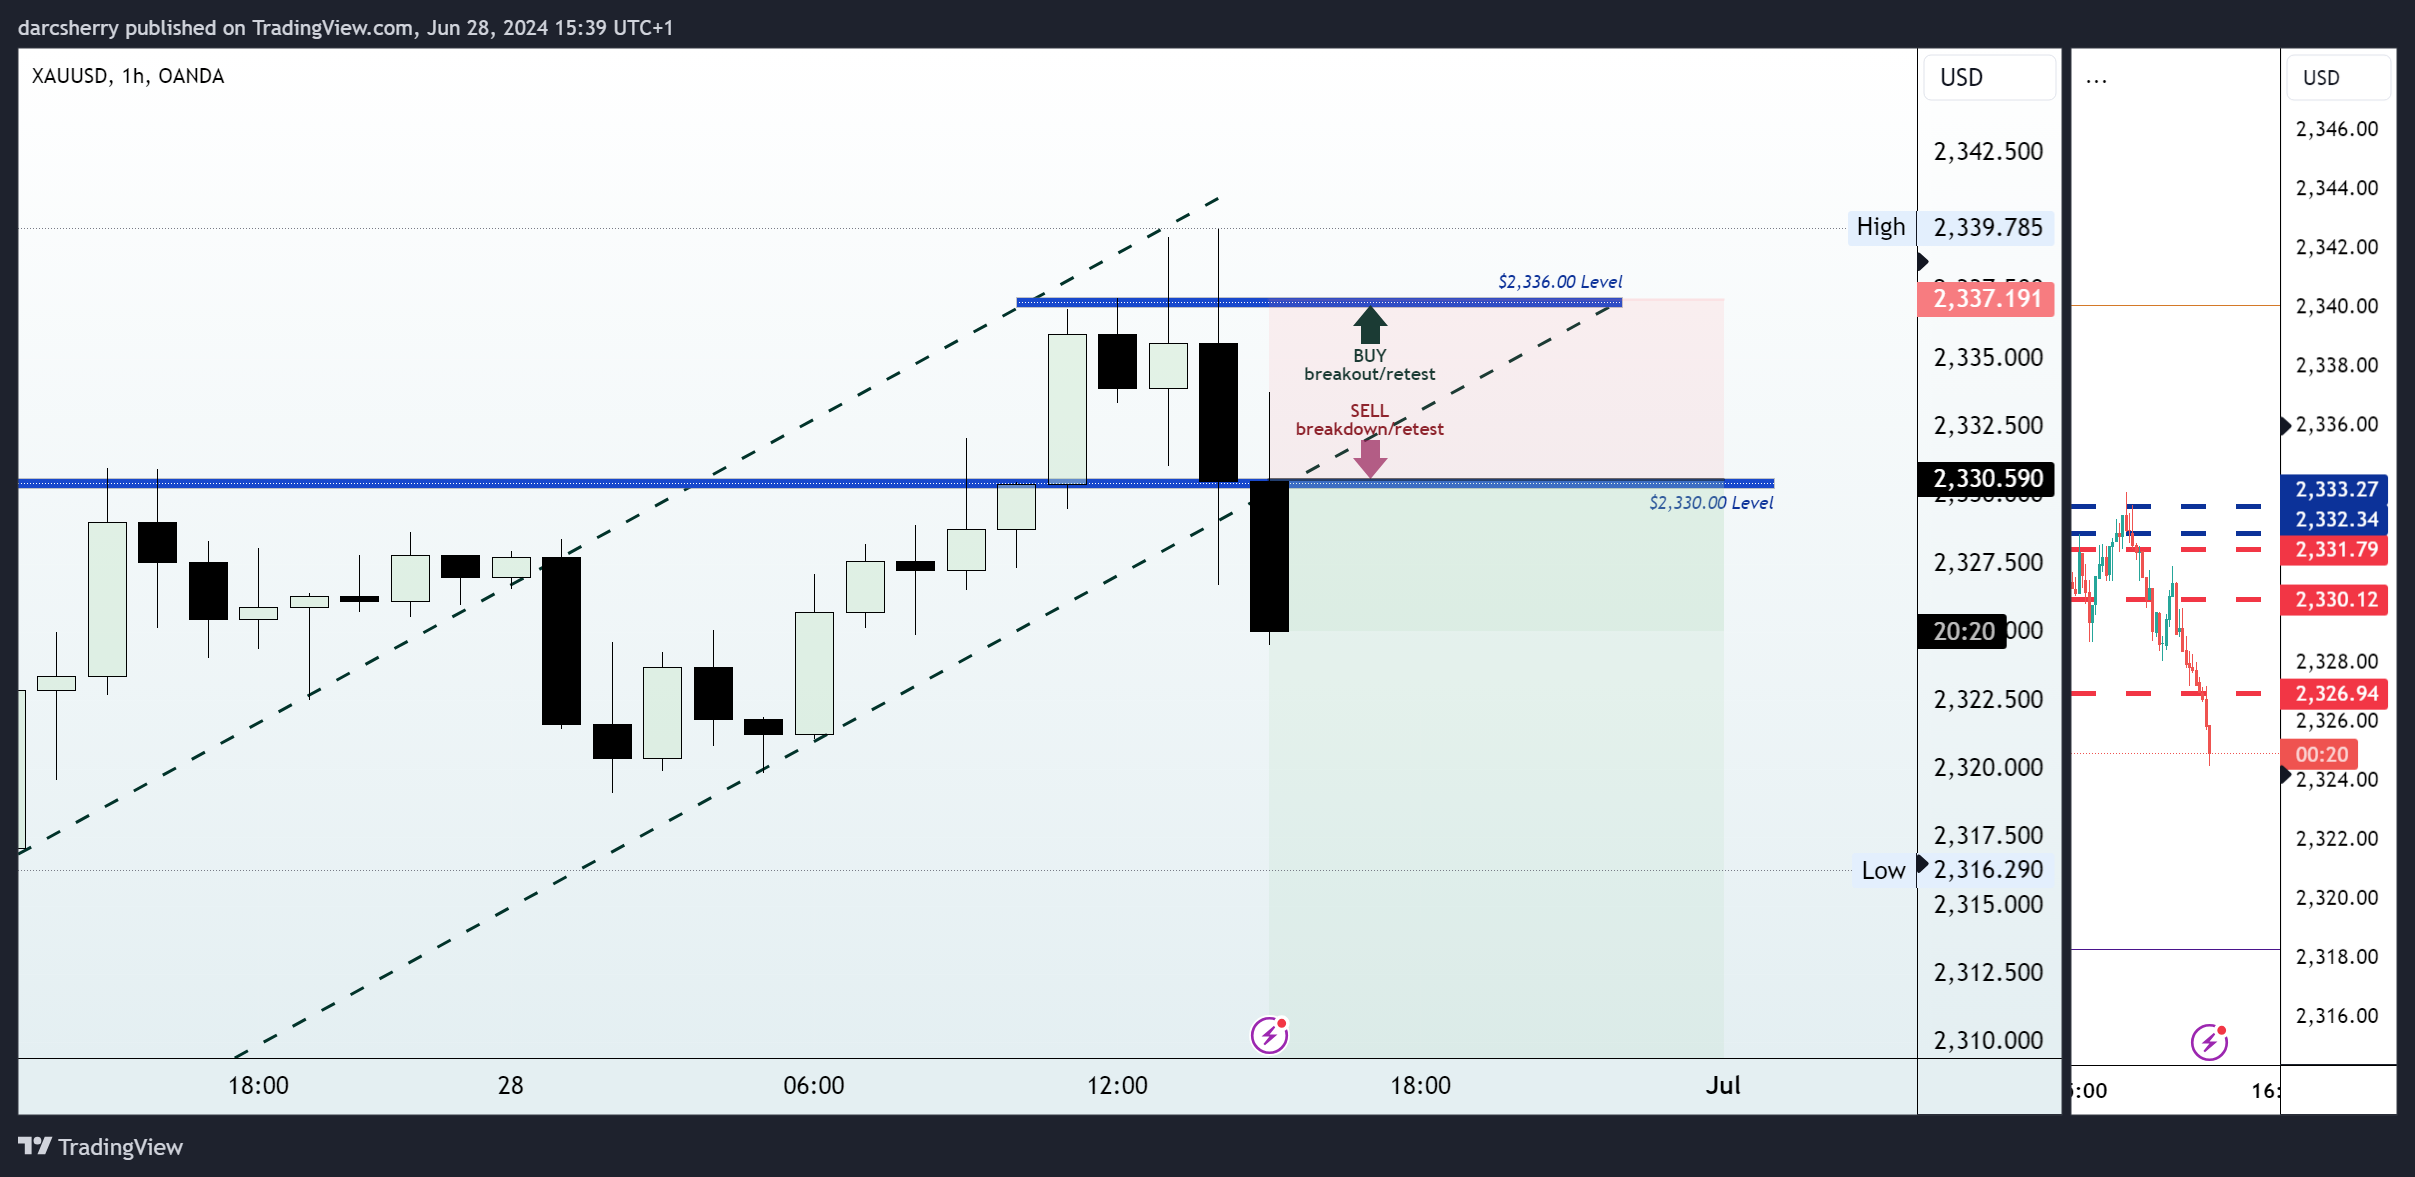Click the 2,310.000 price axis label
This screenshot has height=1177, width=2415.
click(x=1988, y=1040)
